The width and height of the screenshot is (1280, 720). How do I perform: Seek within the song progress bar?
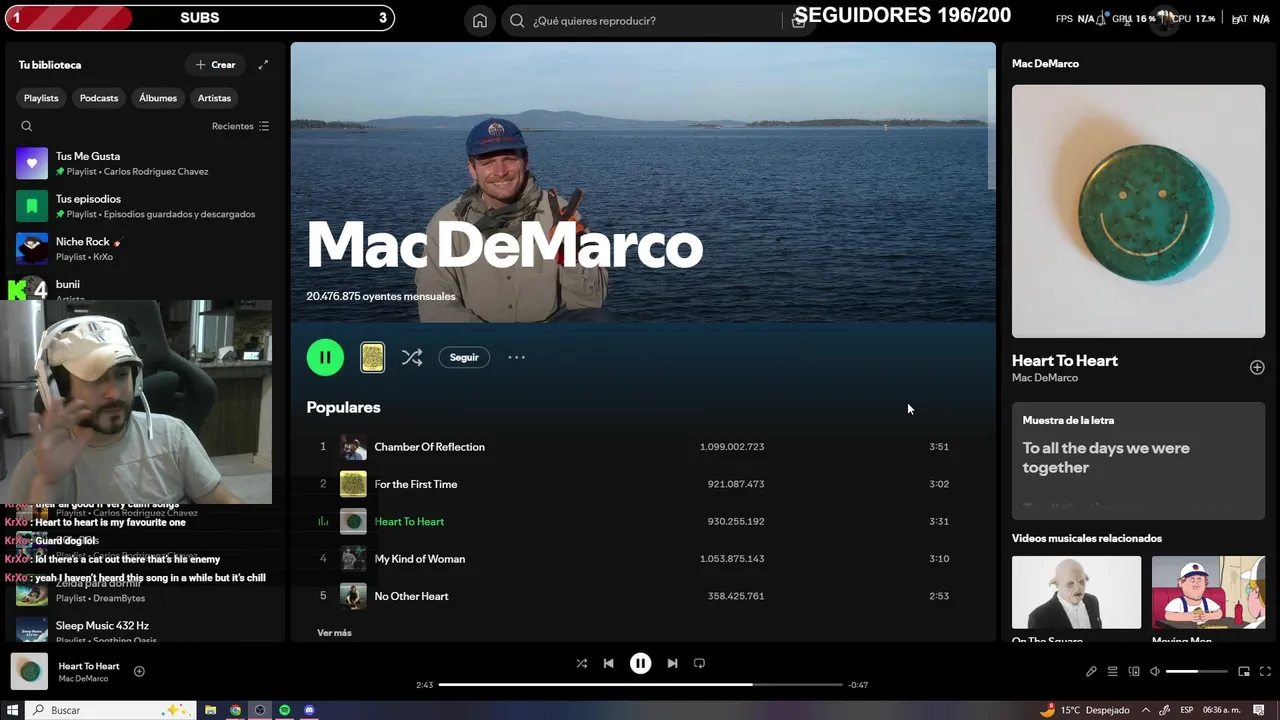click(640, 685)
